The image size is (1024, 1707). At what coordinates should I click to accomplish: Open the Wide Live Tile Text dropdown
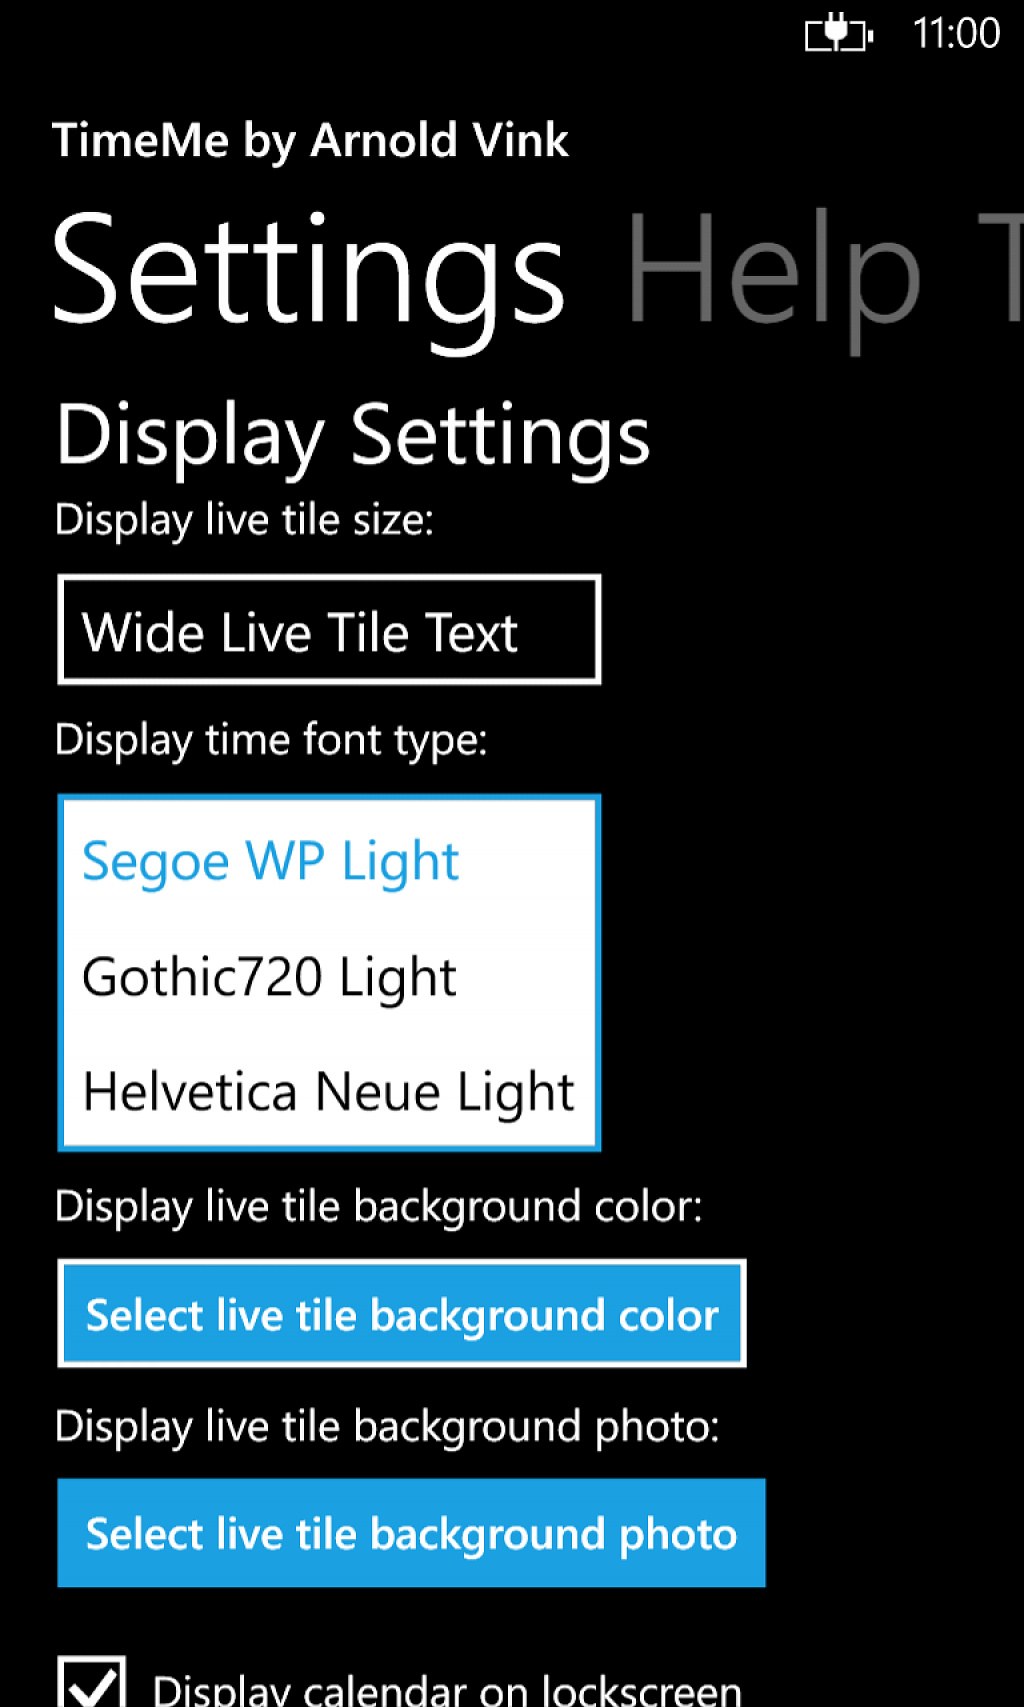click(329, 629)
